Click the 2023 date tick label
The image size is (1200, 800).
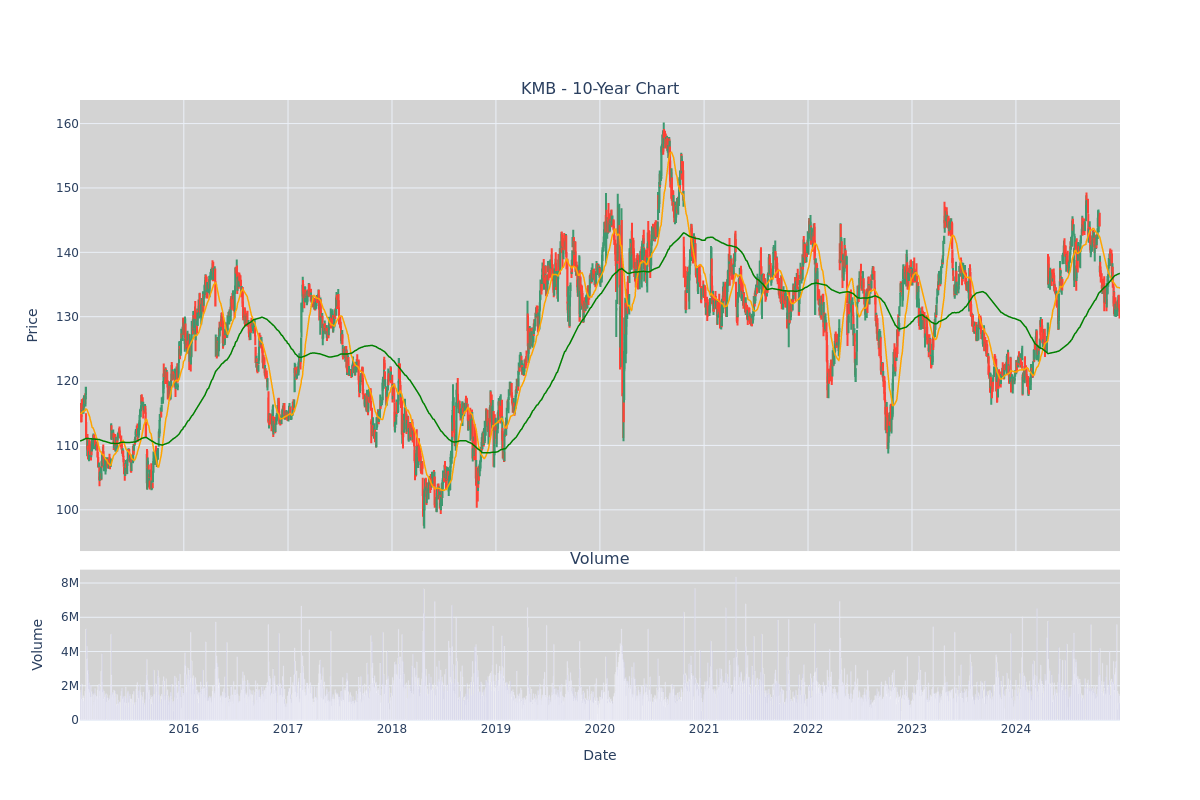(912, 729)
